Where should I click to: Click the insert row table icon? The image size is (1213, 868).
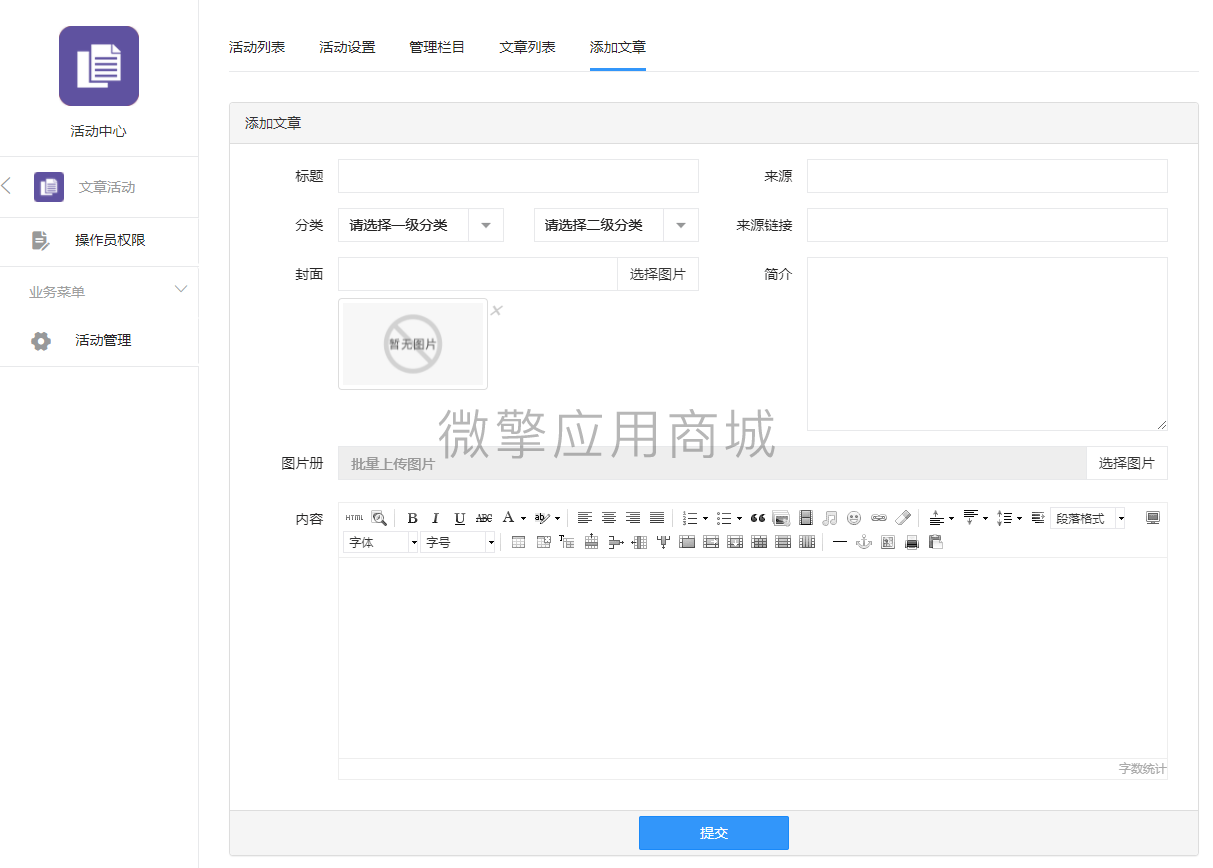591,542
